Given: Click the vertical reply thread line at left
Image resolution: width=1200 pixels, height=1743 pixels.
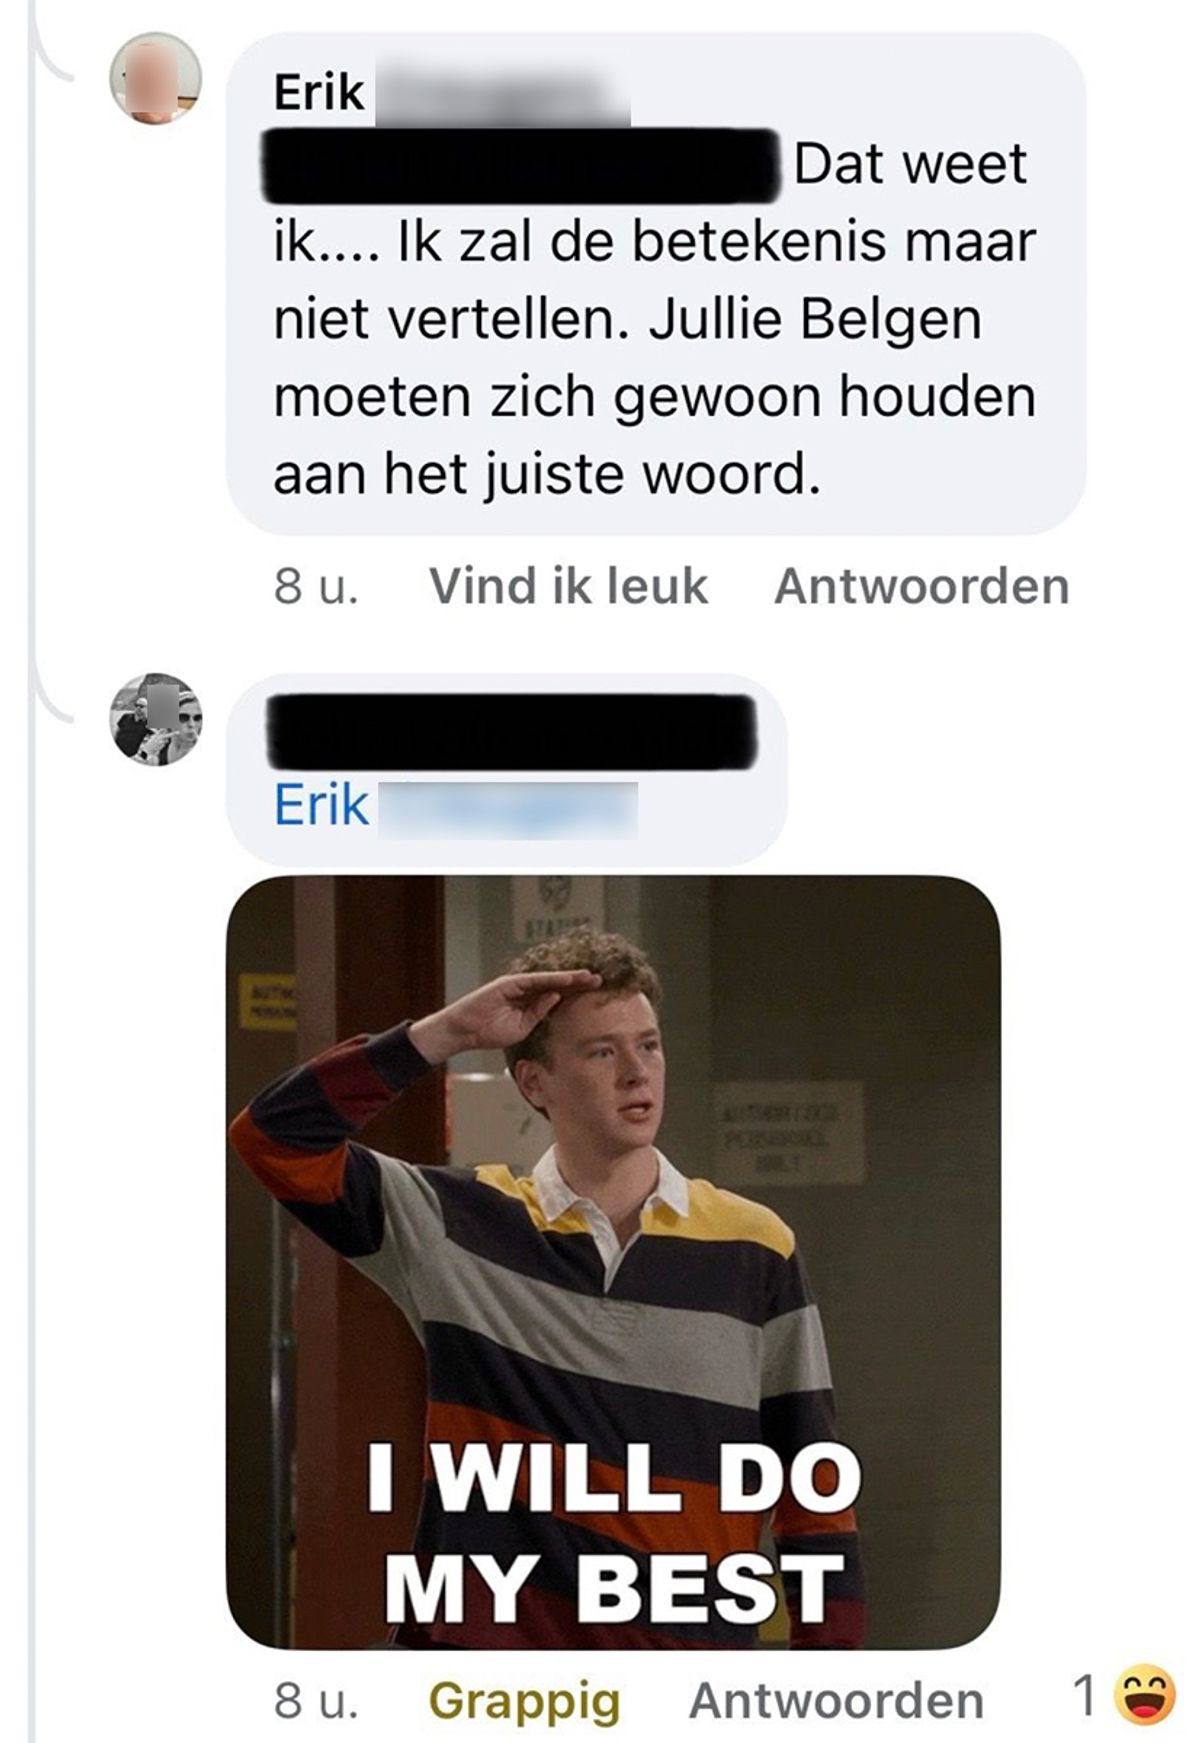Looking at the screenshot, I should point(32,1200).
